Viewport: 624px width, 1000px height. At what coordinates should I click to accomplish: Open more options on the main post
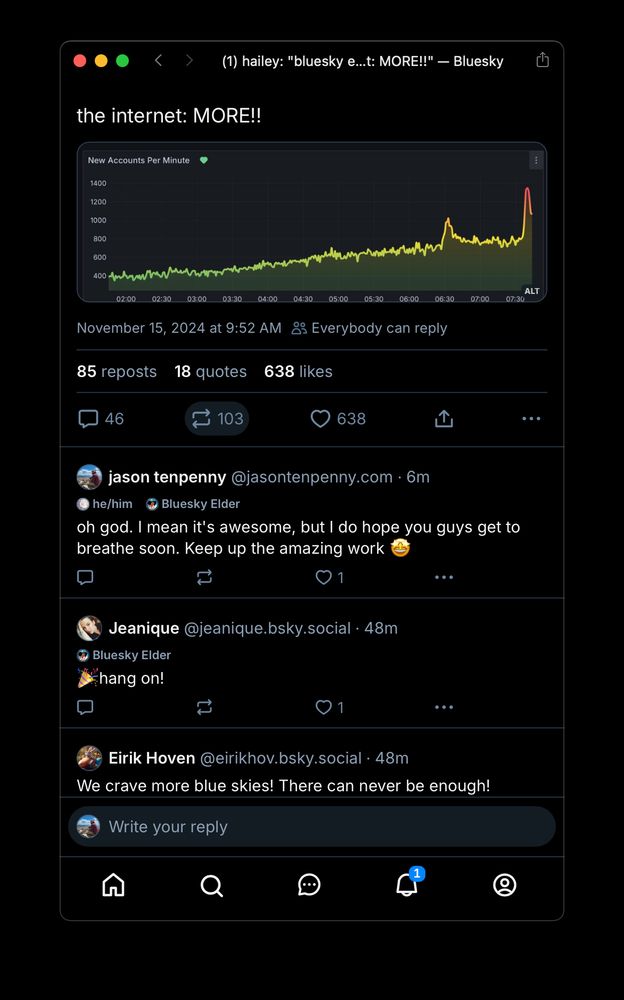[531, 418]
